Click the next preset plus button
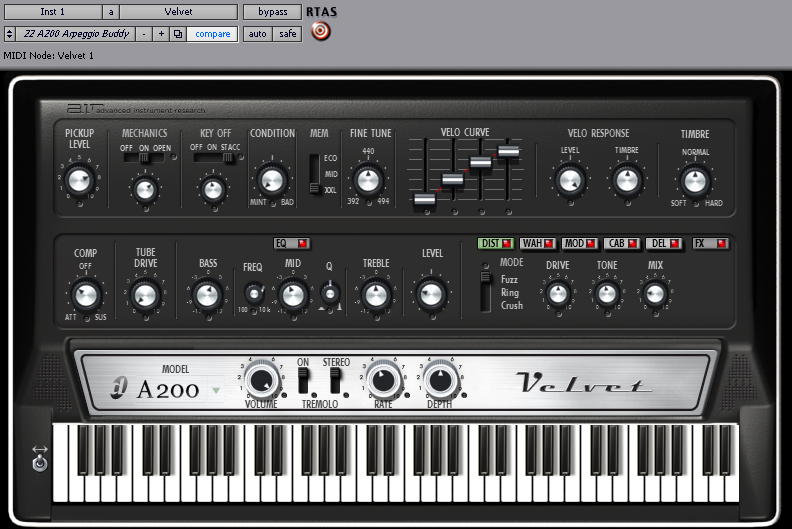Viewport: 792px width, 529px height. tap(161, 34)
